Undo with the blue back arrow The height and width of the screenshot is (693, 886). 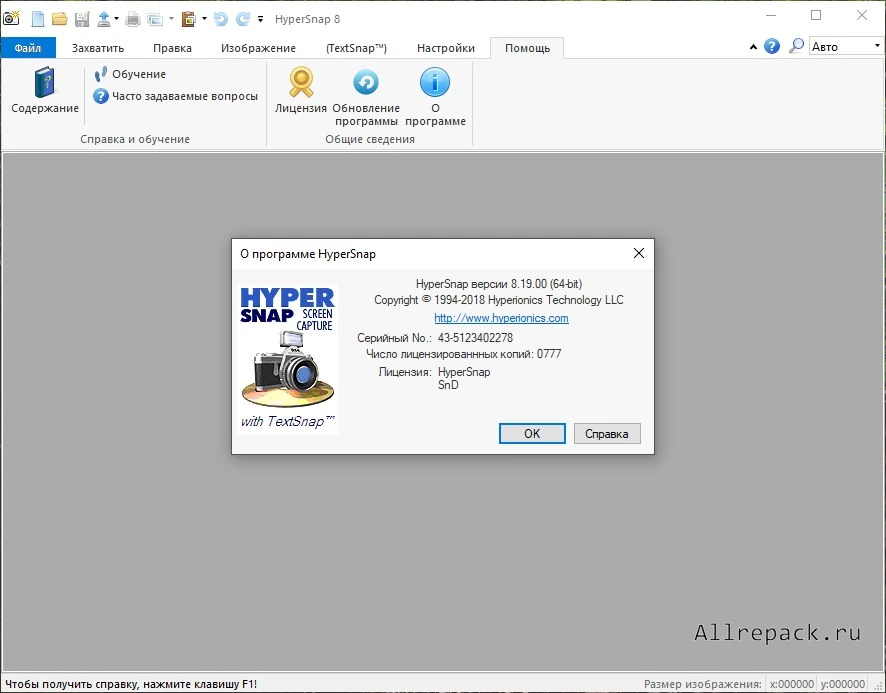pyautogui.click(x=221, y=19)
